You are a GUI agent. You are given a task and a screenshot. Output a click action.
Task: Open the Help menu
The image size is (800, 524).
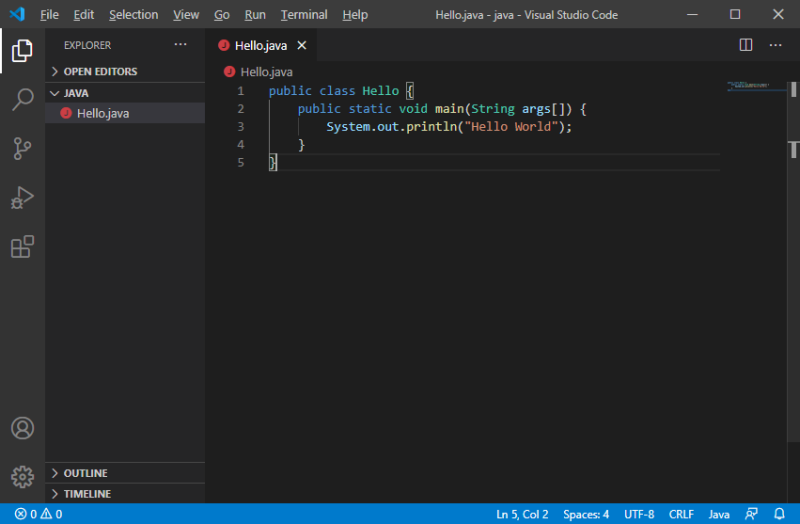point(355,15)
